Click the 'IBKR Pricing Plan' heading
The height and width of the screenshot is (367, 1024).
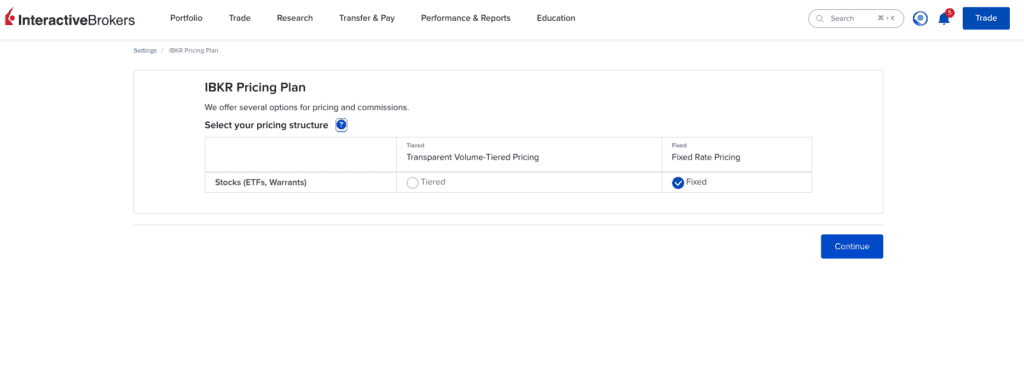click(x=255, y=87)
